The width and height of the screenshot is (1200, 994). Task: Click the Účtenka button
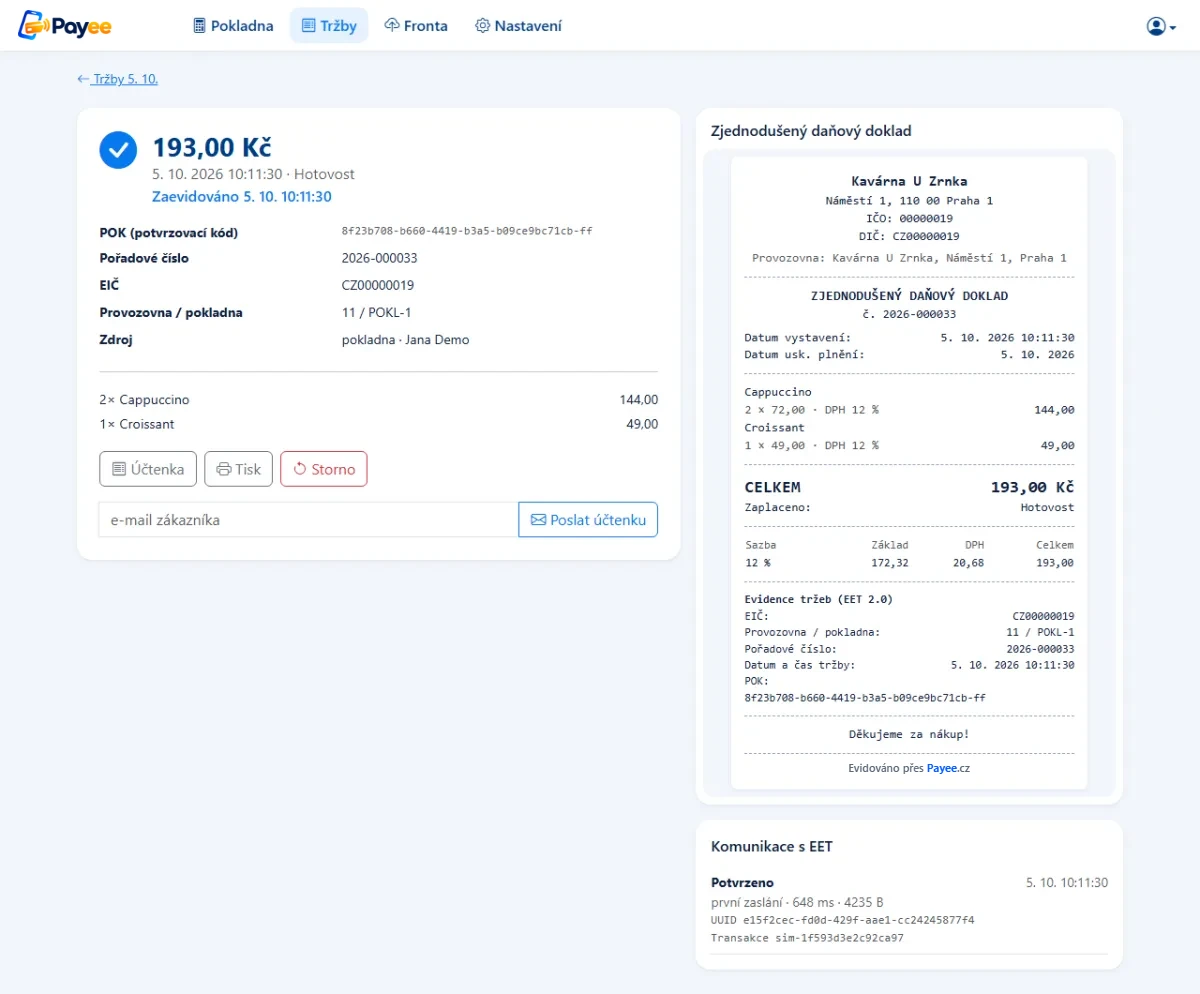click(148, 469)
